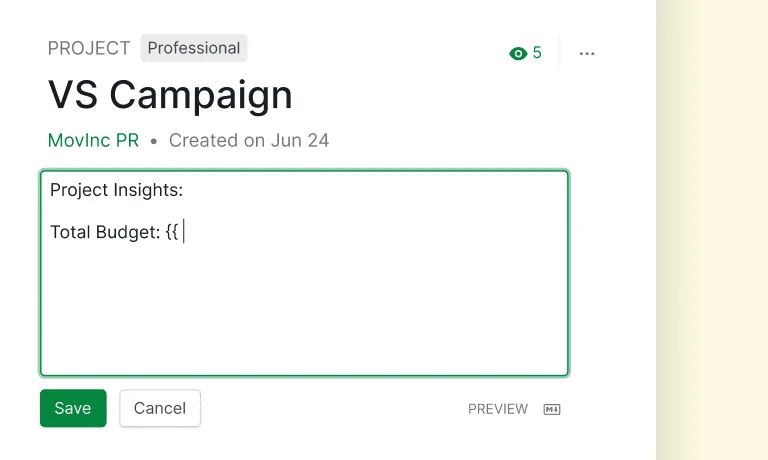Click the divider beside watchers count

[x=559, y=52]
